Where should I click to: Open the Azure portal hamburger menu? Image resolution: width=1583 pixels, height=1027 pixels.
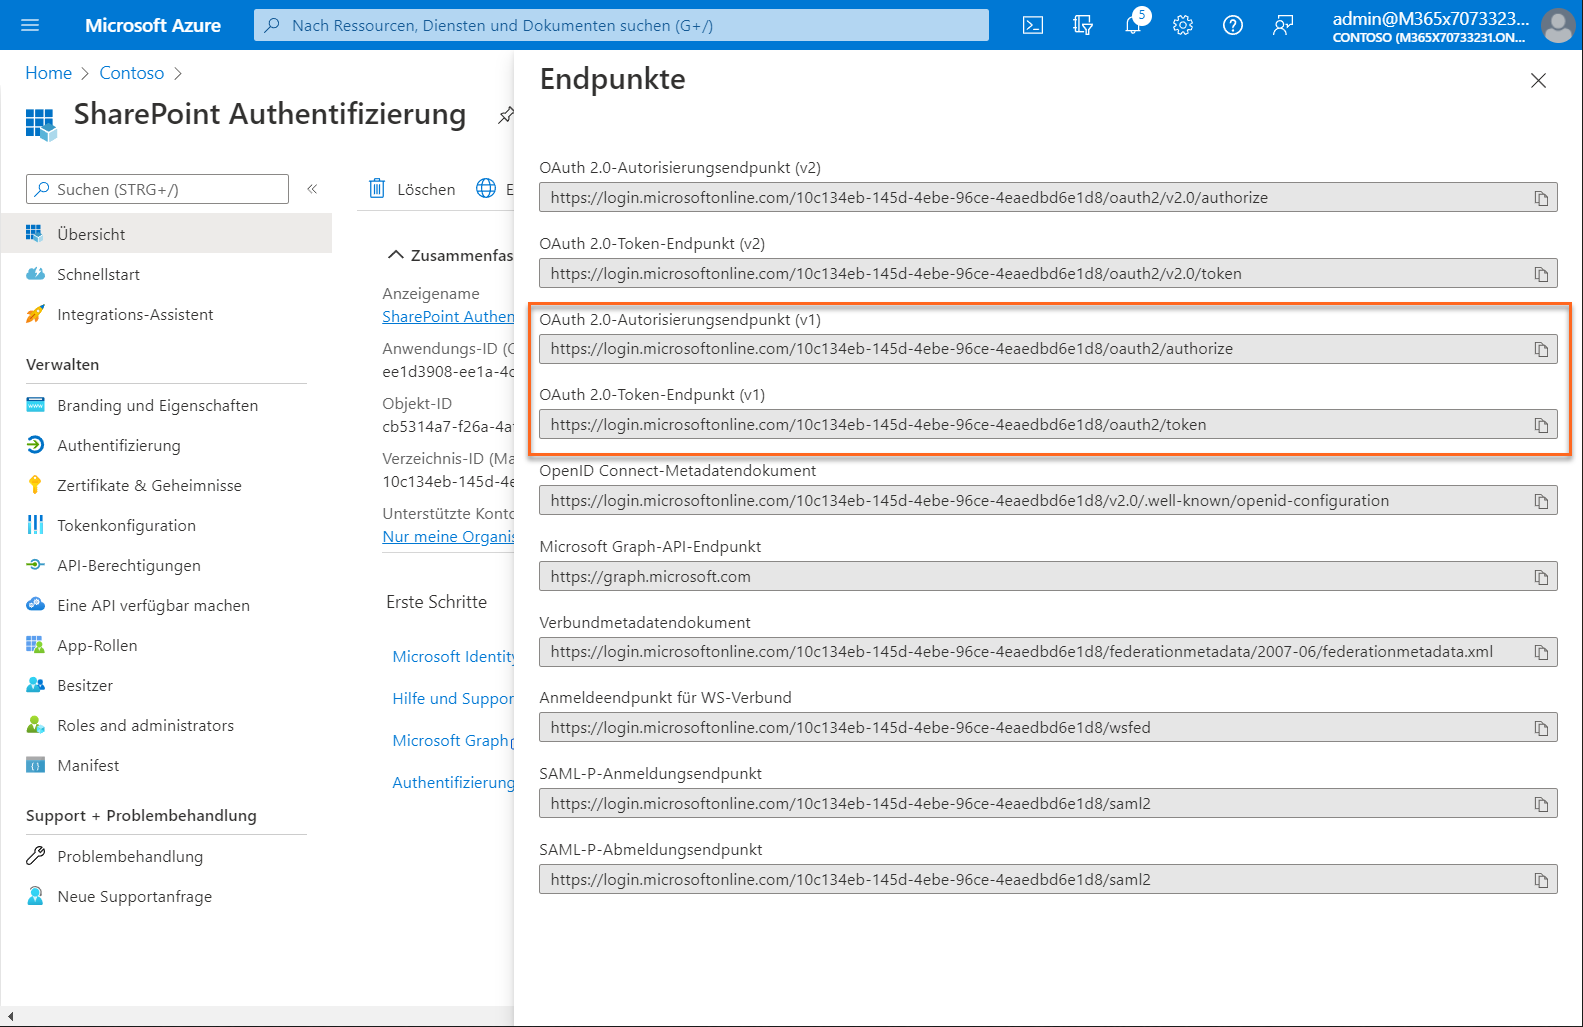pos(30,25)
